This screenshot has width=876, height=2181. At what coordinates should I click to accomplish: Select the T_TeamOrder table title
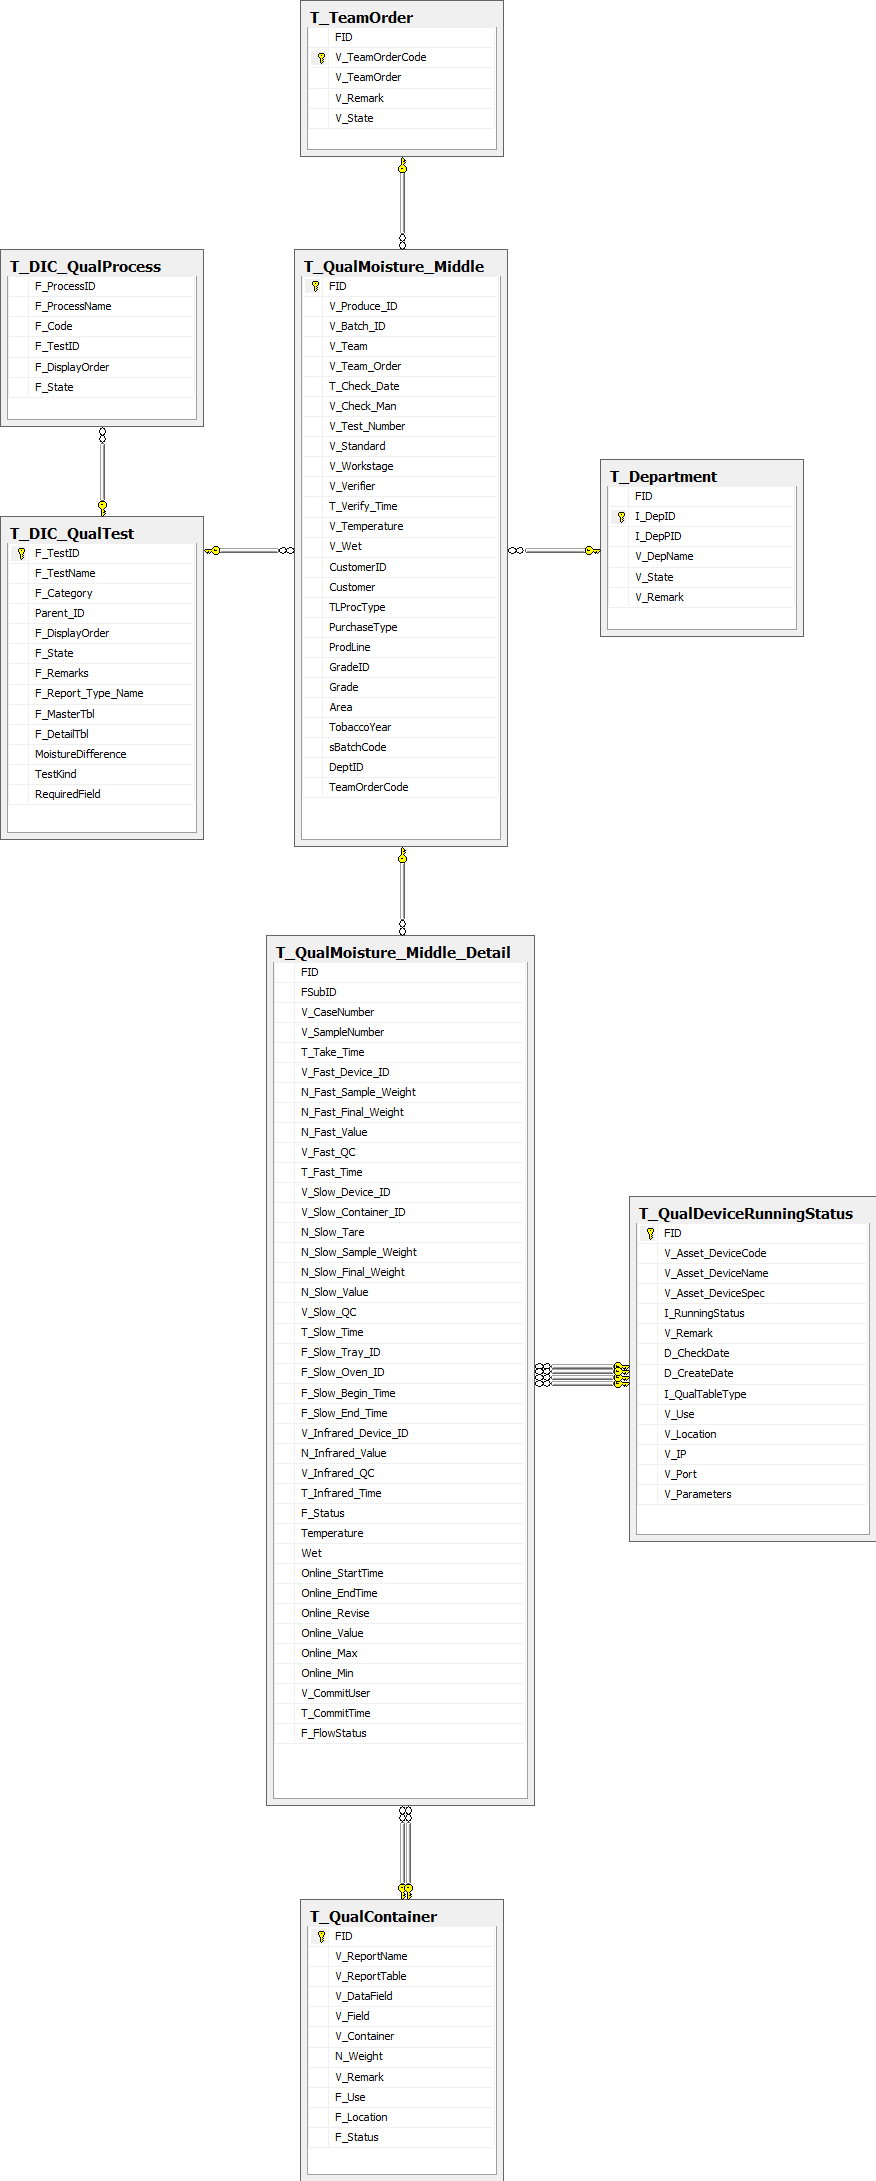[x=361, y=17]
